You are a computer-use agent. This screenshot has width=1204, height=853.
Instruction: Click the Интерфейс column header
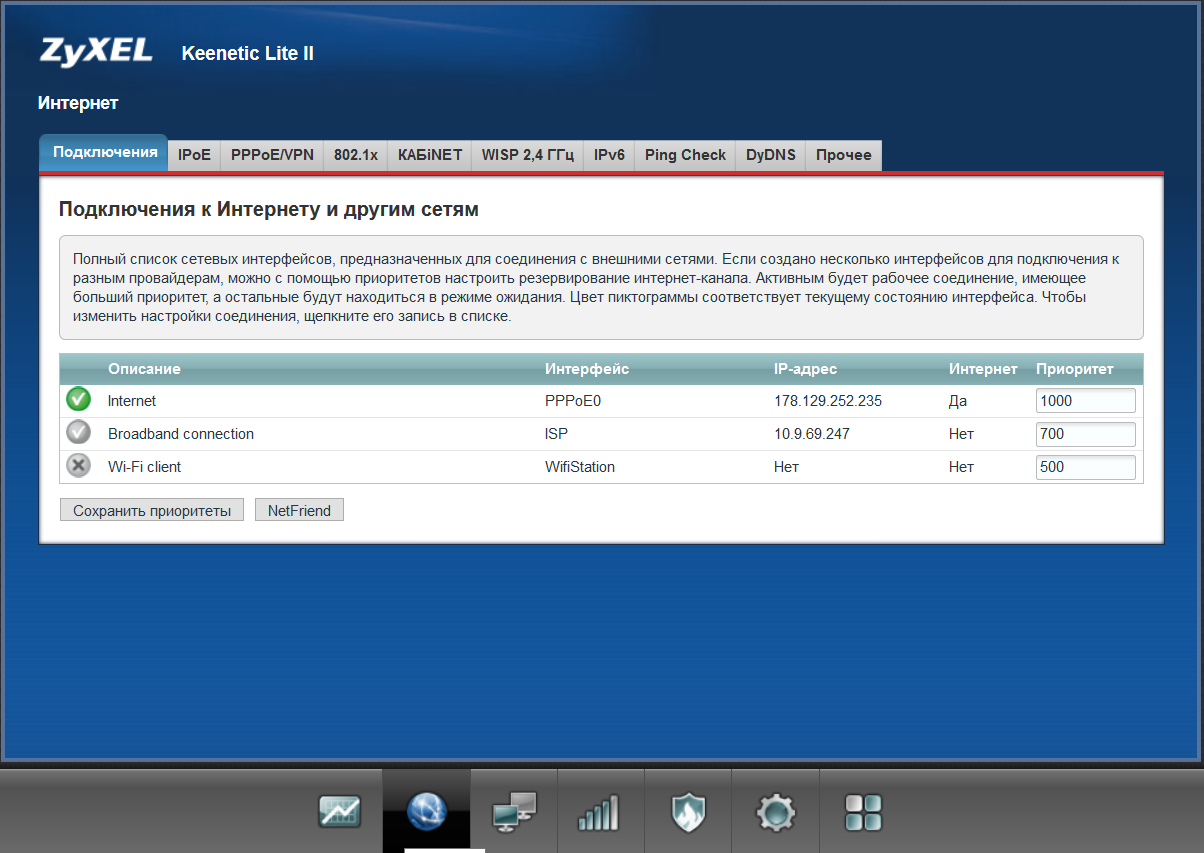tap(587, 369)
